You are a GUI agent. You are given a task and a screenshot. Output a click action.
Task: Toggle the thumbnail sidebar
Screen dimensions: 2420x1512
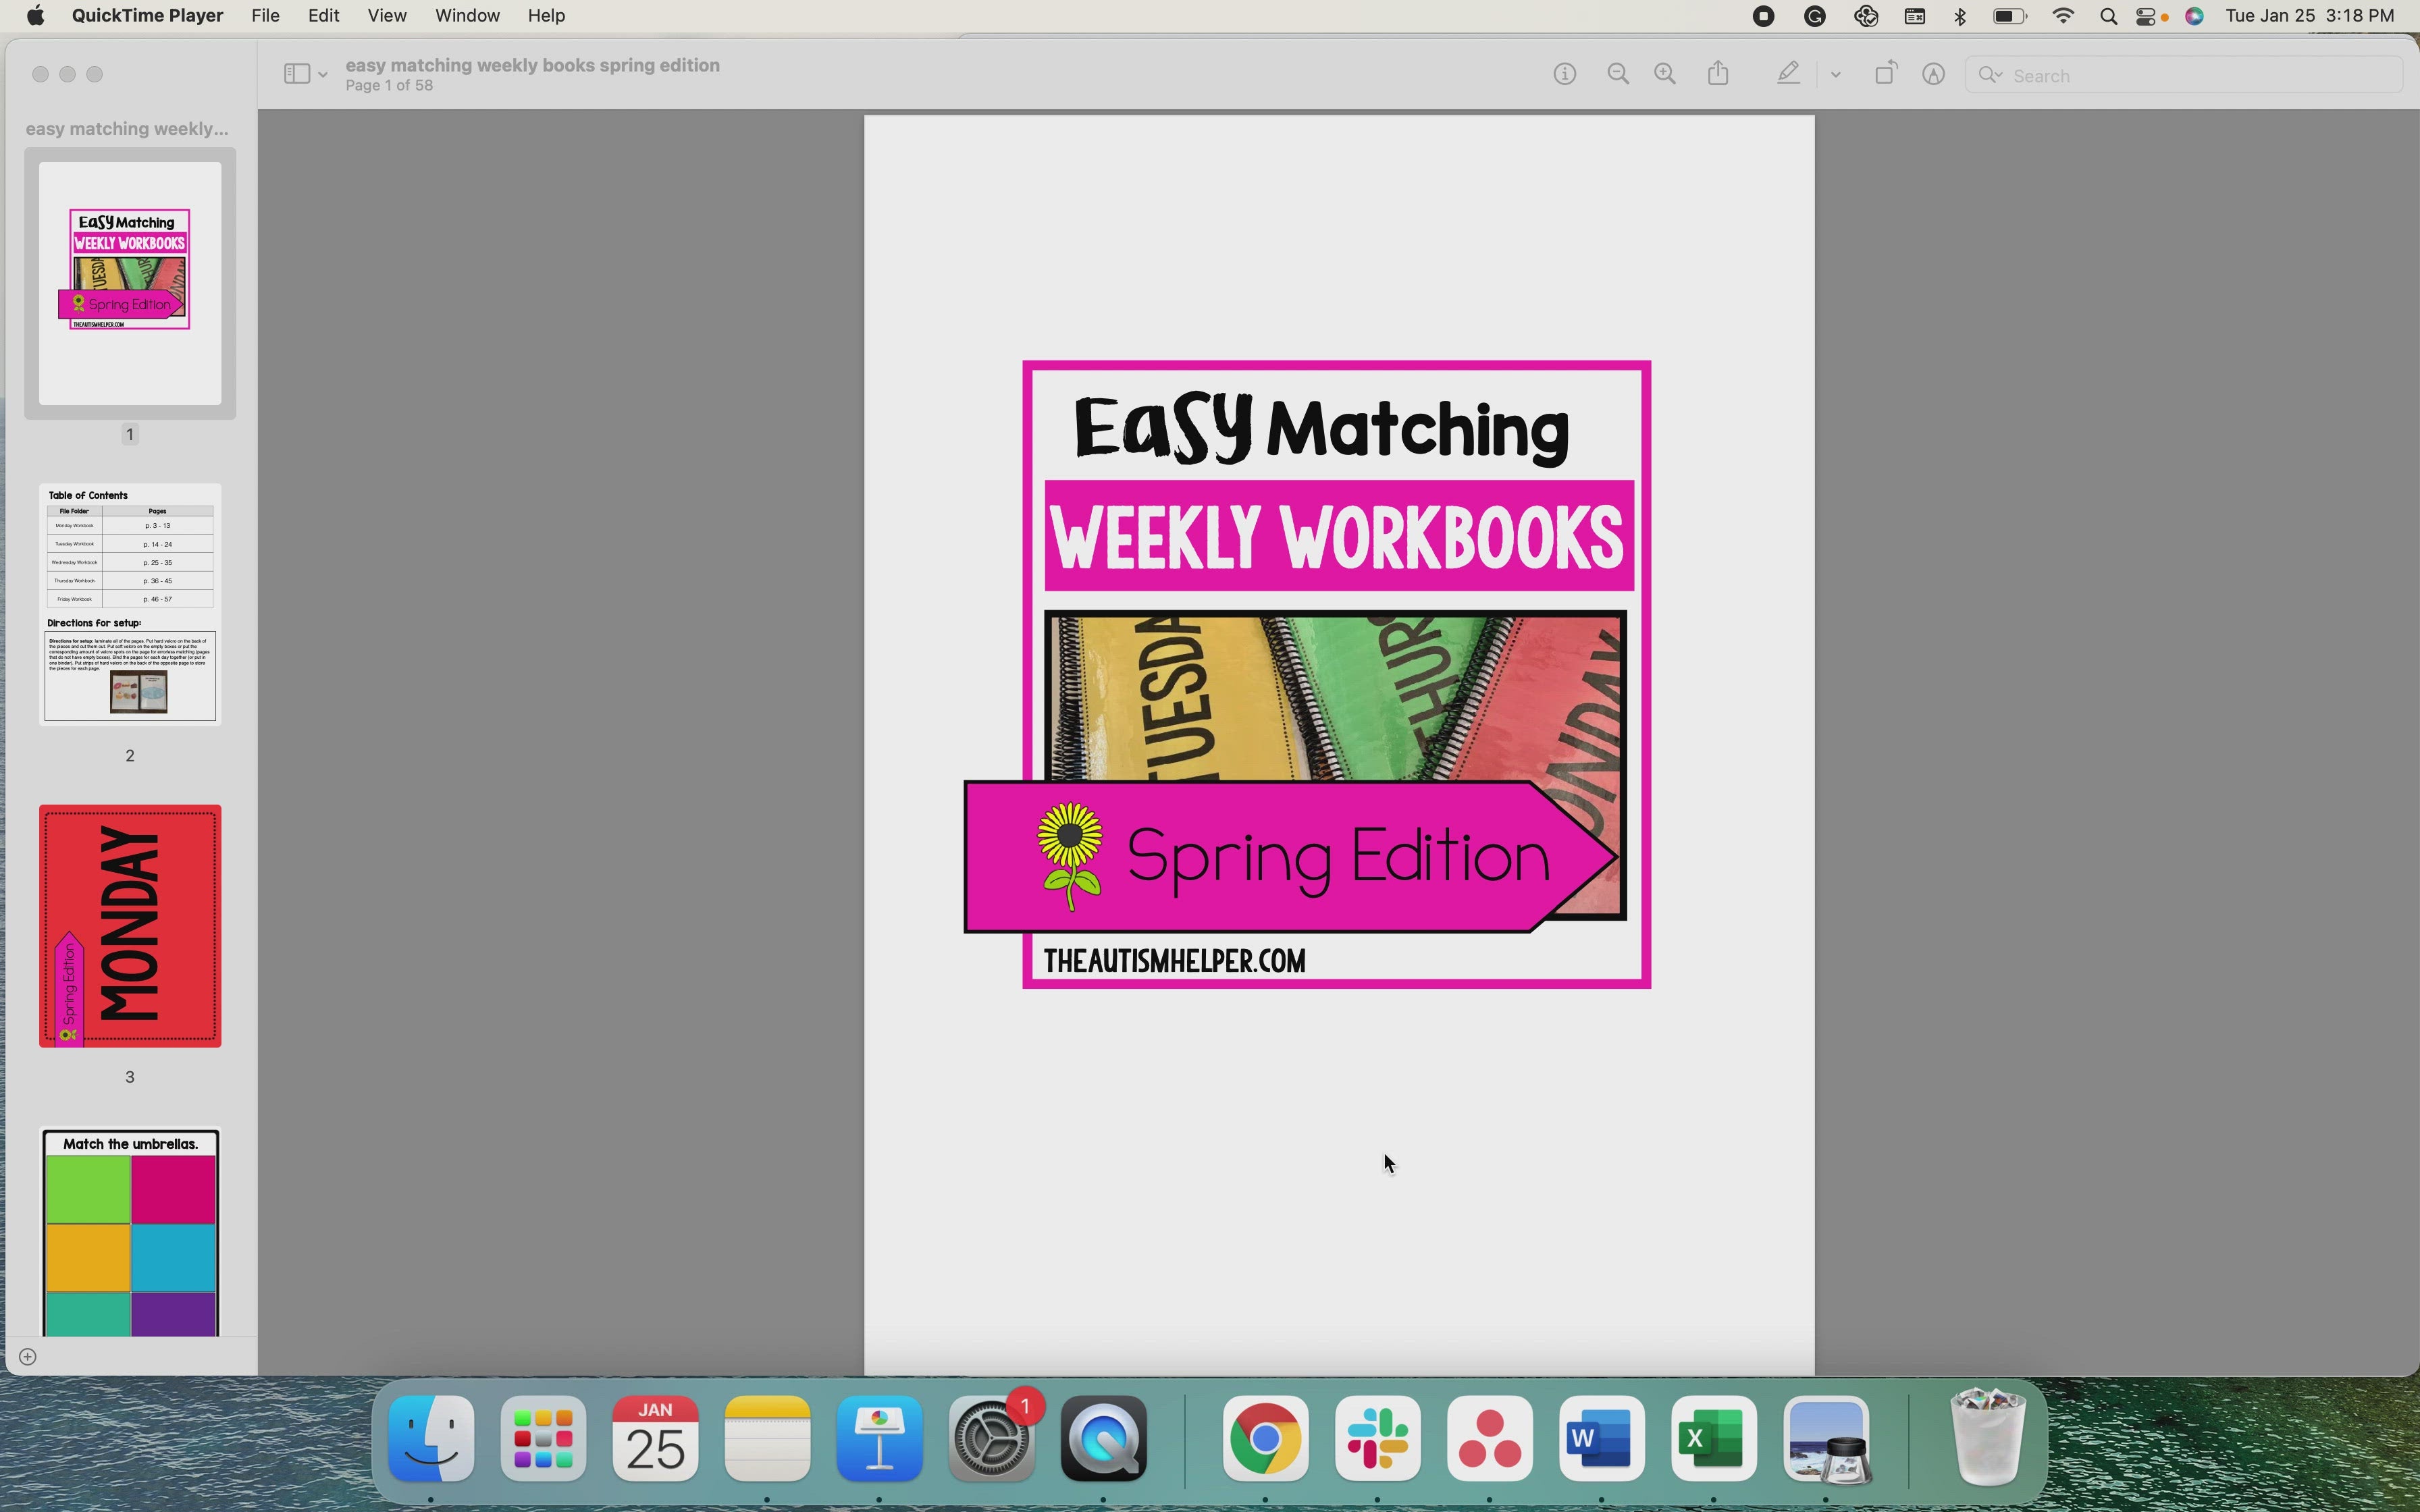coord(296,73)
